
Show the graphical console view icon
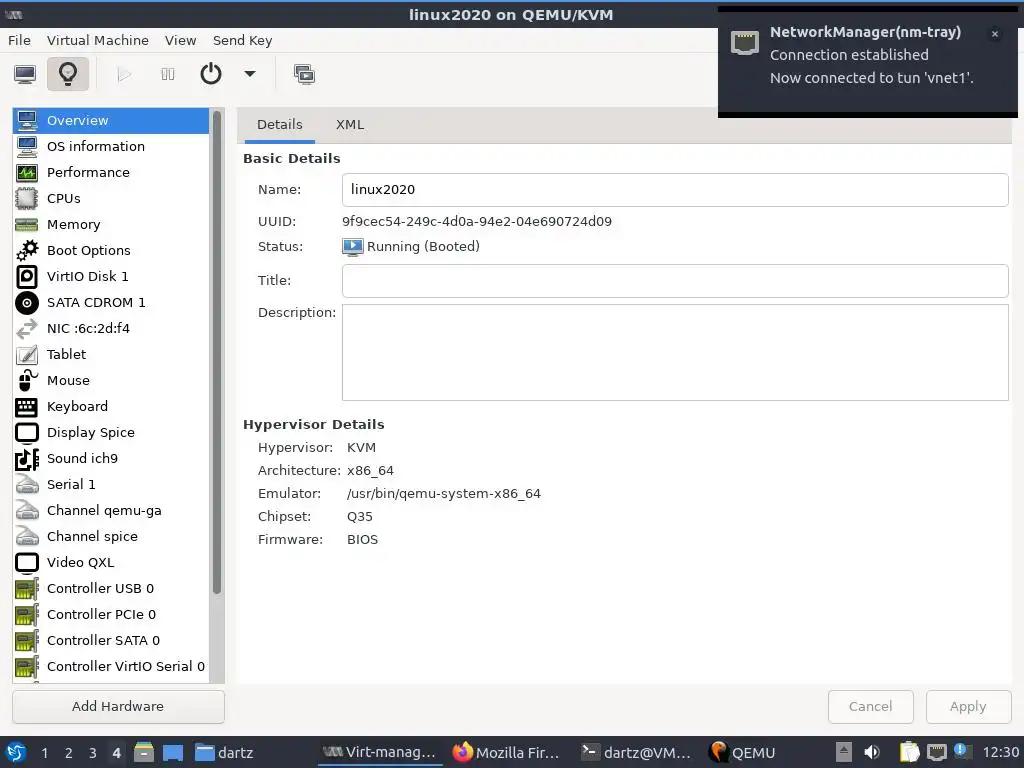coord(25,74)
